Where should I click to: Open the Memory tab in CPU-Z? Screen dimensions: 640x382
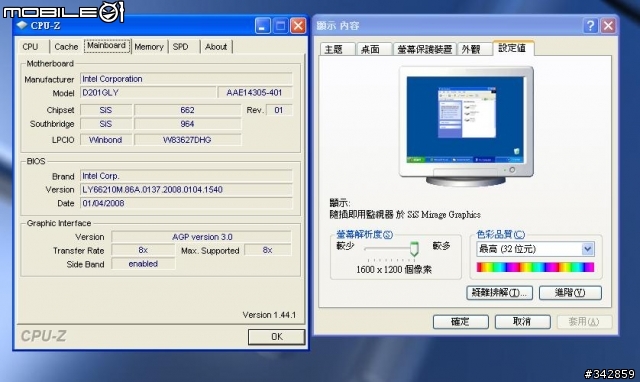tap(149, 47)
